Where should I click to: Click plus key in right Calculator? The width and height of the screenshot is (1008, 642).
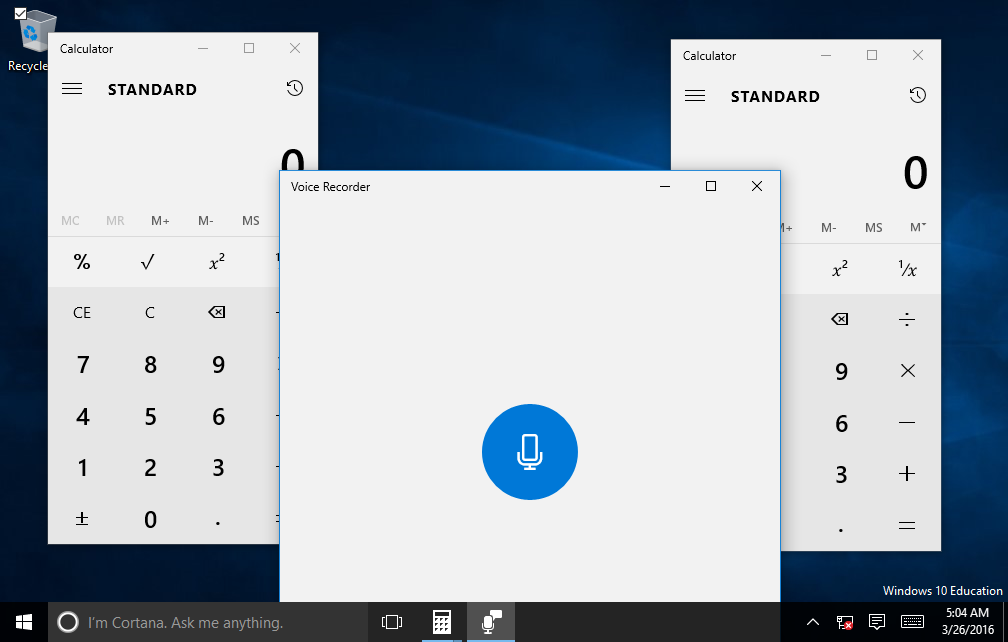click(907, 474)
